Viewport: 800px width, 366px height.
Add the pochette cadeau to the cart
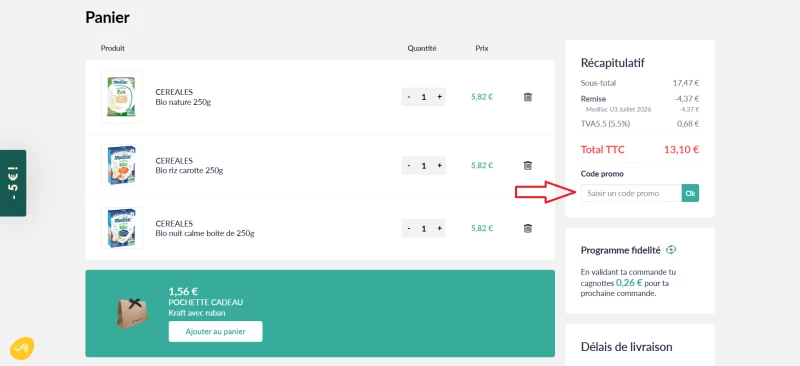(x=215, y=331)
